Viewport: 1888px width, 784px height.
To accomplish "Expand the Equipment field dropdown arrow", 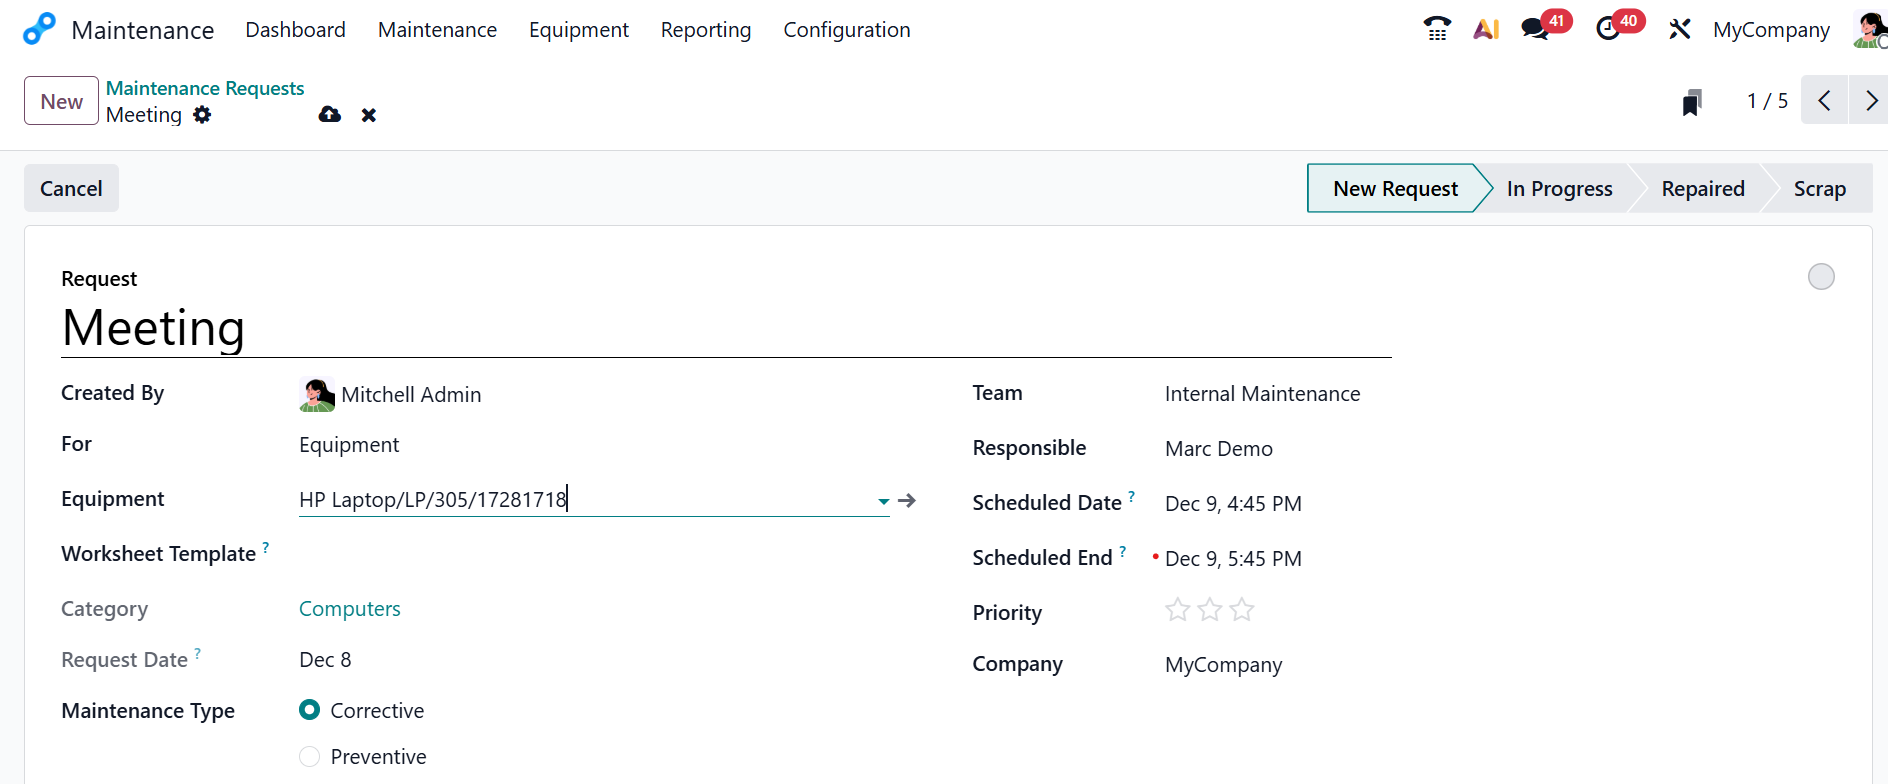I will [883, 501].
